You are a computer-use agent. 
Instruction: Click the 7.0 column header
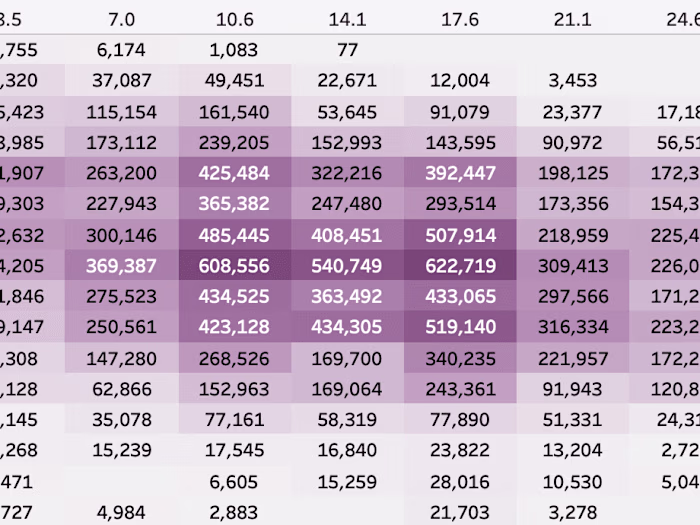(122, 19)
